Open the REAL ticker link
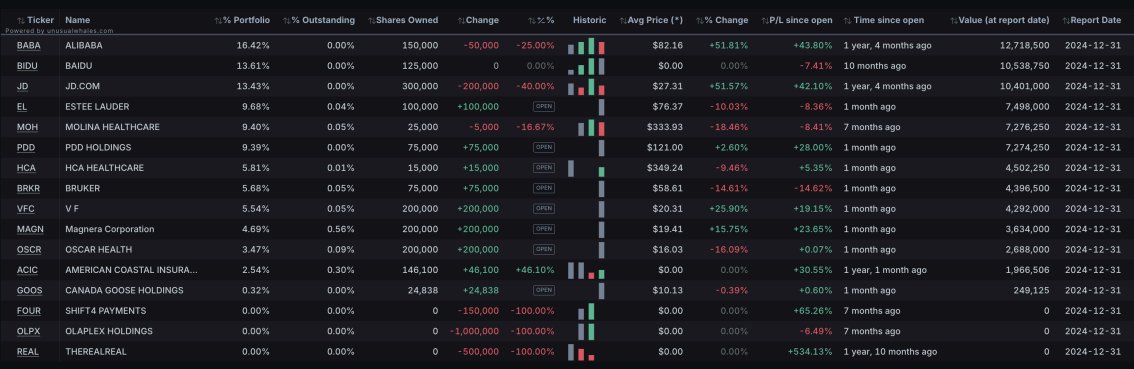The height and width of the screenshot is (369, 1134). tap(28, 352)
